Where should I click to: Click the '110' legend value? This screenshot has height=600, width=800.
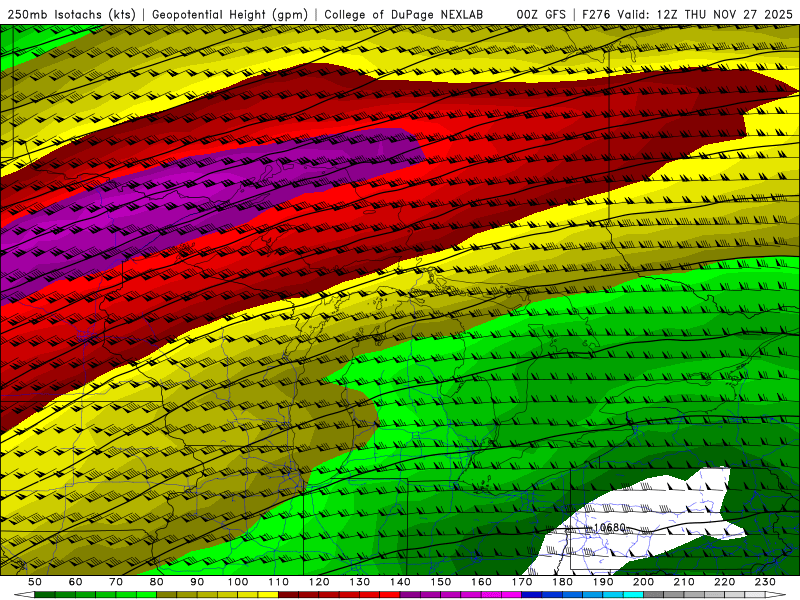279,582
